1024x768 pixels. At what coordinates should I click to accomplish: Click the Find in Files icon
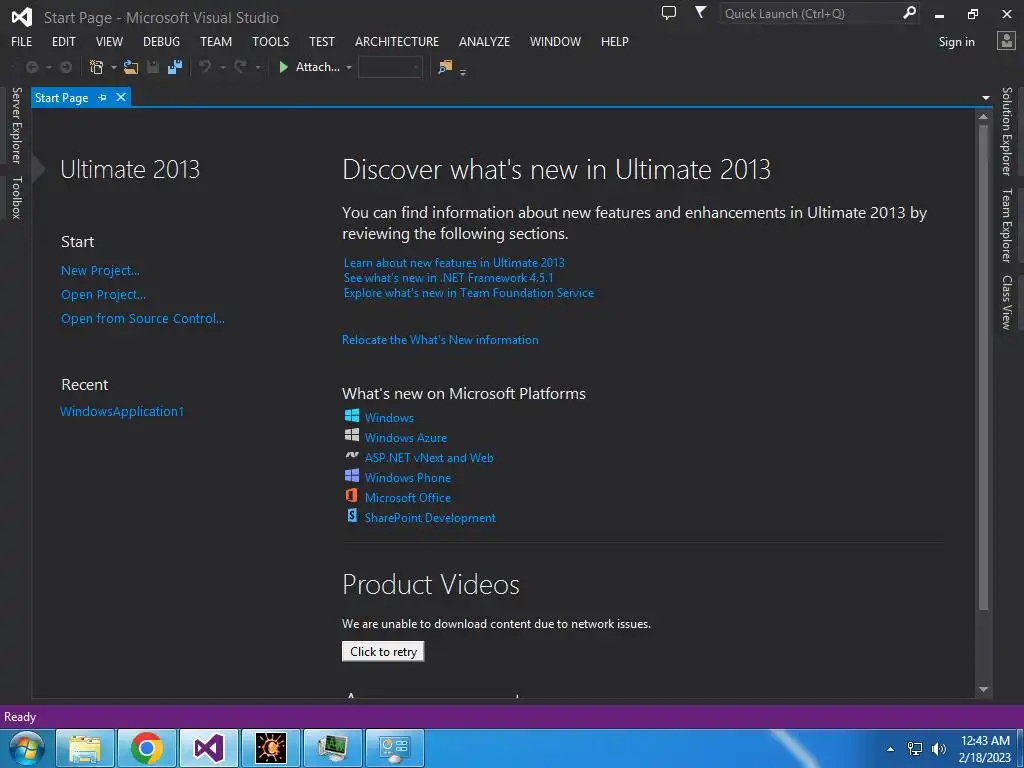pos(445,67)
